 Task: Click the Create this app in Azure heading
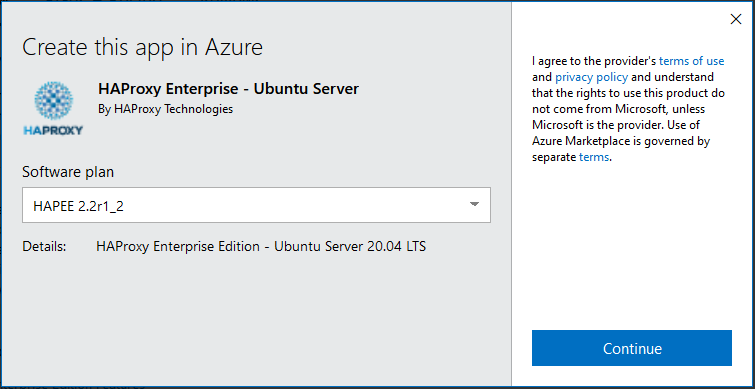click(143, 48)
